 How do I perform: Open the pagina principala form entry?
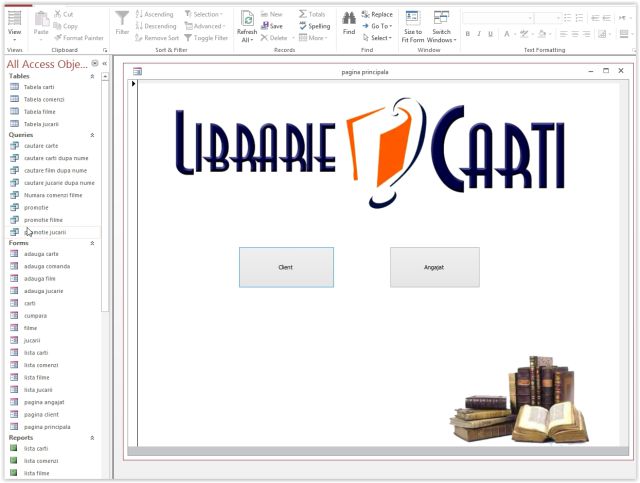tap(47, 427)
